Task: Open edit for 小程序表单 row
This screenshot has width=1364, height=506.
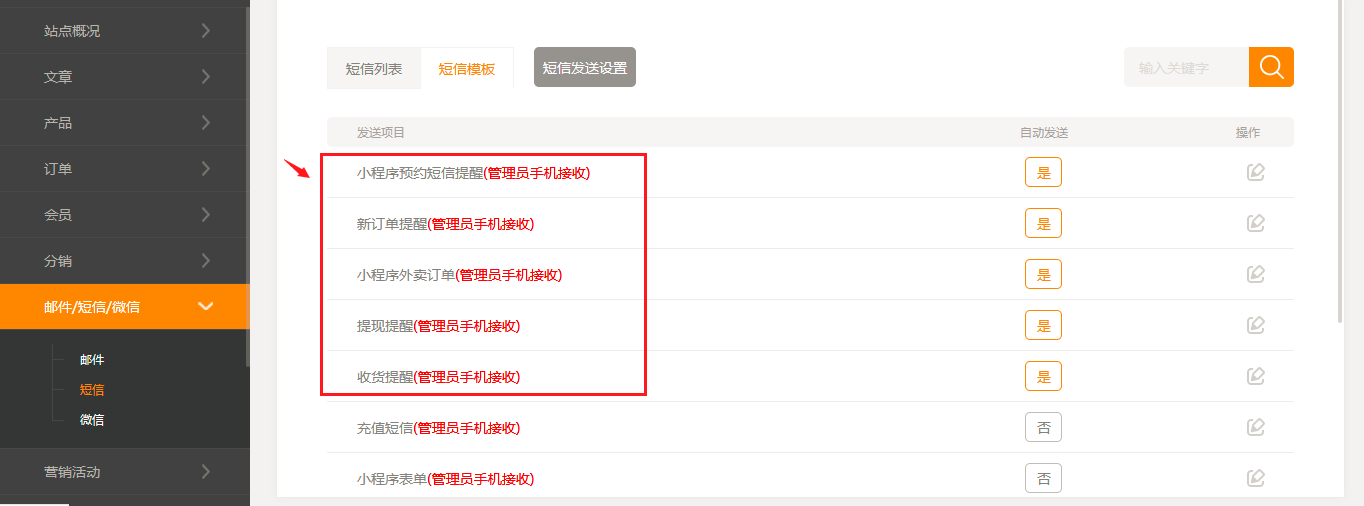Action: pyautogui.click(x=1256, y=478)
